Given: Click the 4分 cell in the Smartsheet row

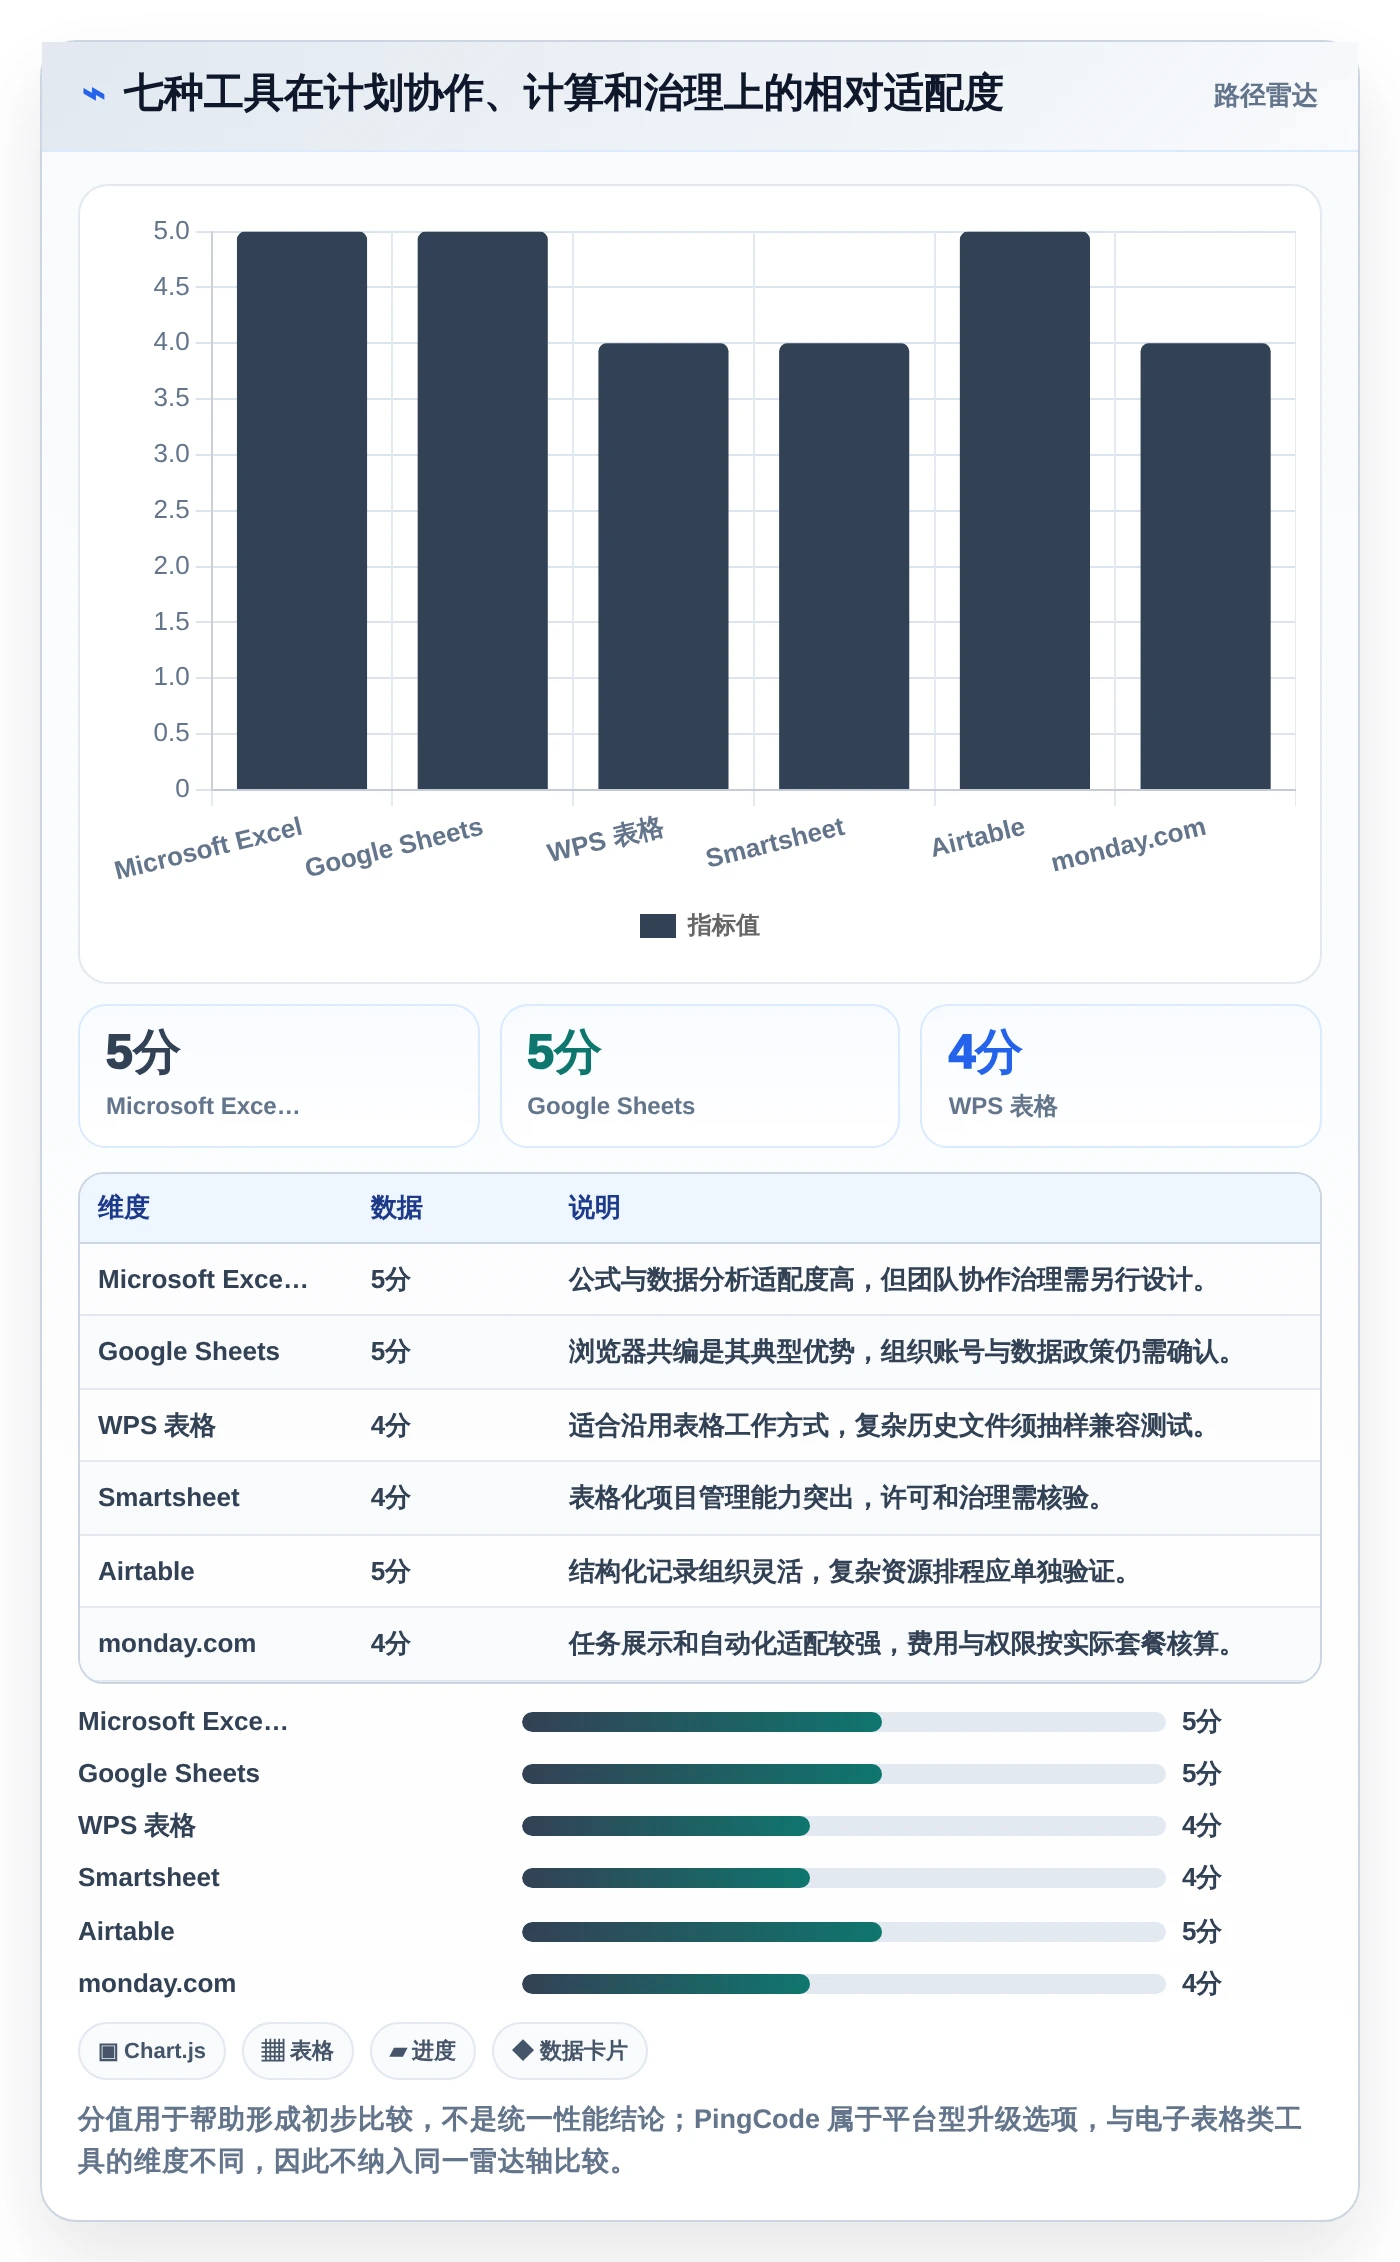Looking at the screenshot, I should click(x=391, y=1498).
